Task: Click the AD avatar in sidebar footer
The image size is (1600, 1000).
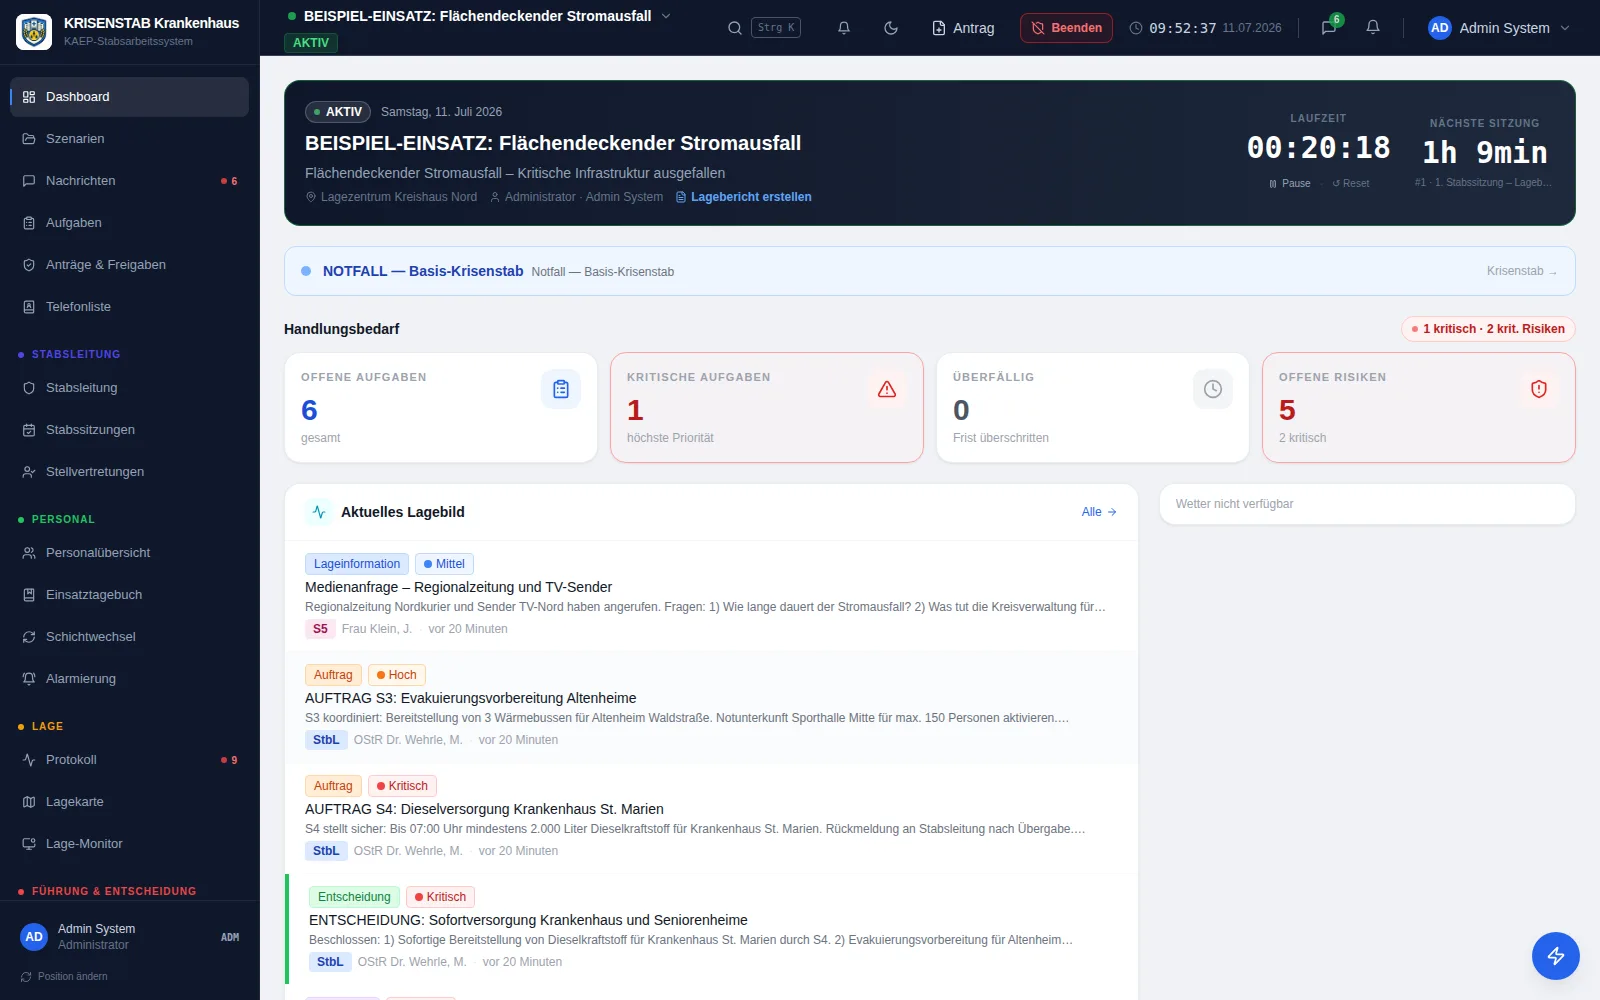Action: tap(34, 937)
